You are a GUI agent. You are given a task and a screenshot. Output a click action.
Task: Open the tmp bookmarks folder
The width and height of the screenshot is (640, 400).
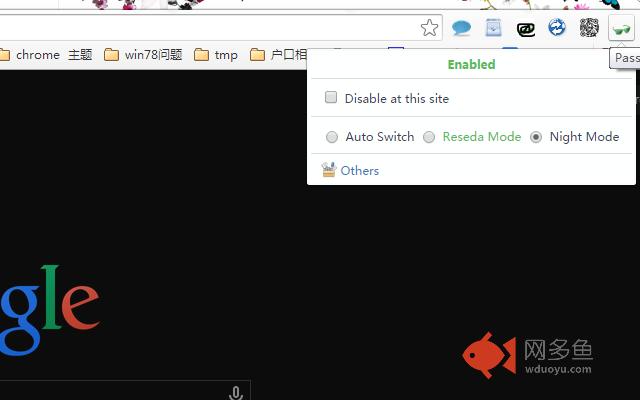216,55
